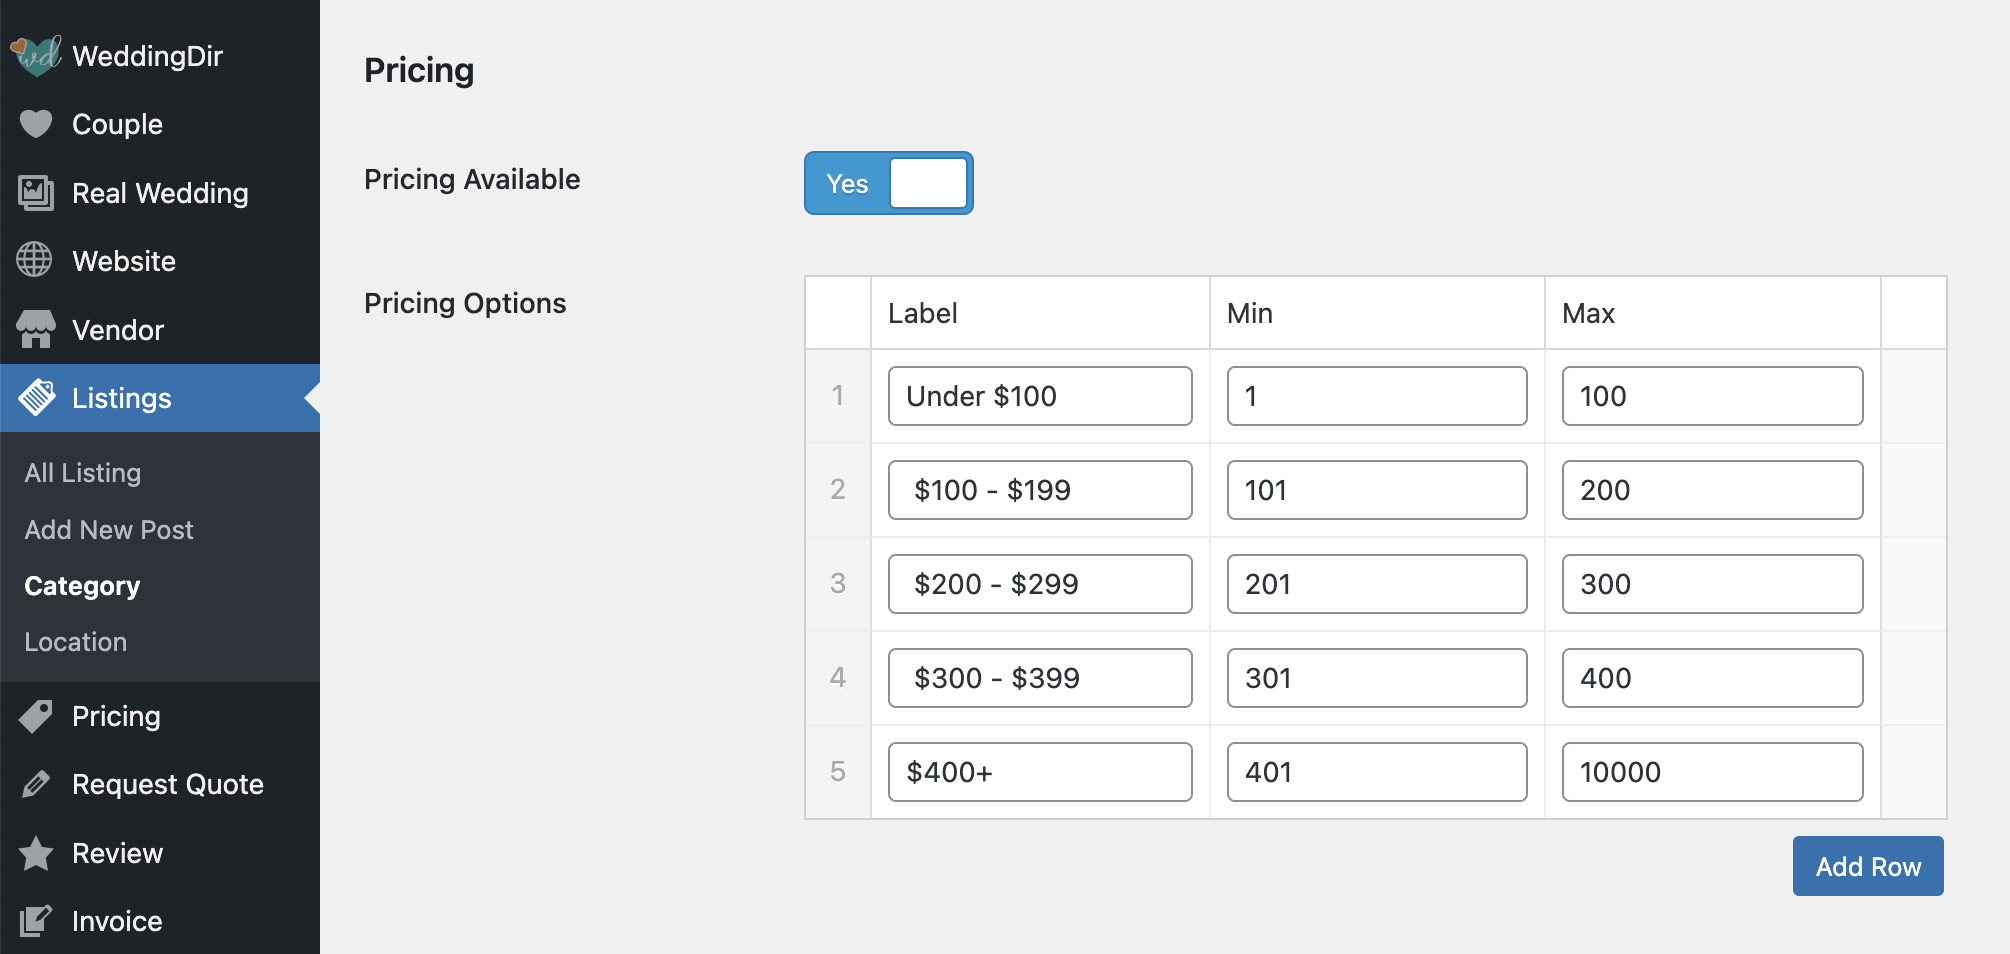Click the Website globe icon
2010x954 pixels.
(36, 261)
